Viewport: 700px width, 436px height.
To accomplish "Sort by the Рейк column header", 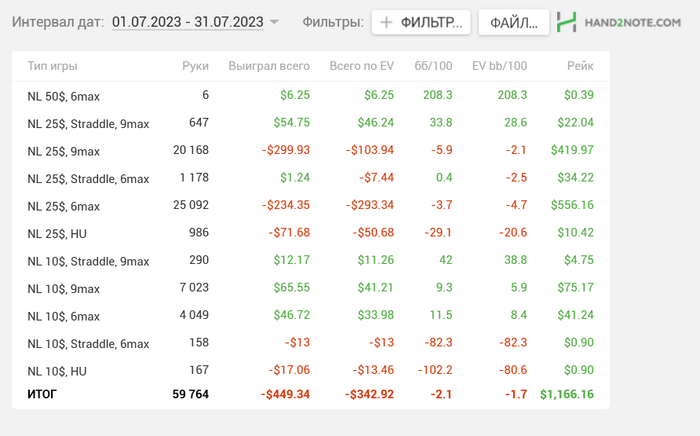I will pos(580,66).
